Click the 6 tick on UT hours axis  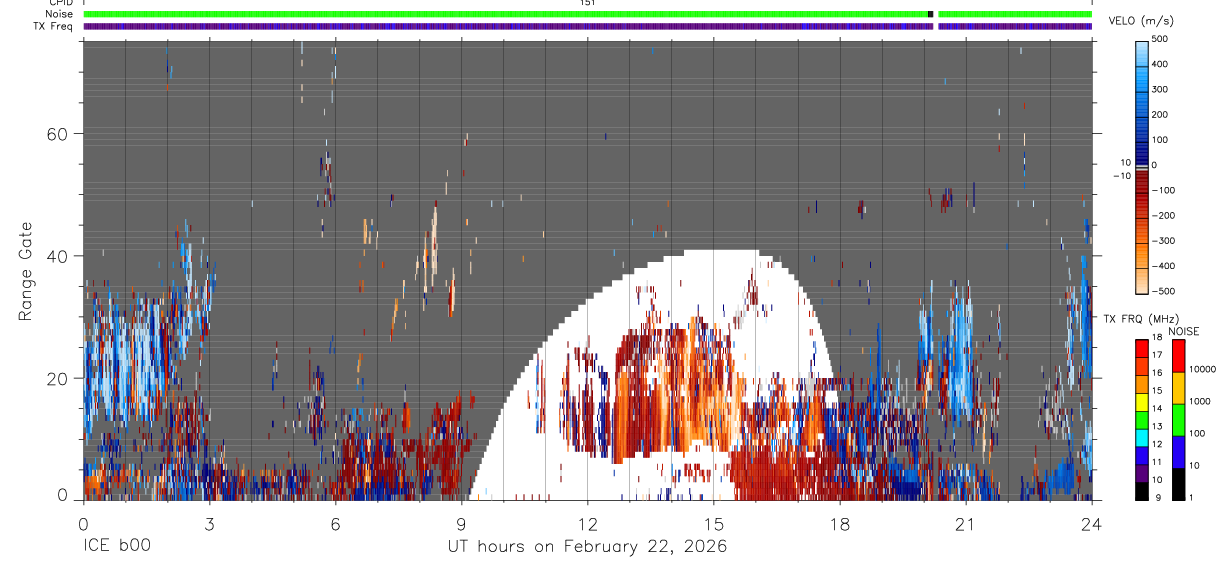[335, 523]
